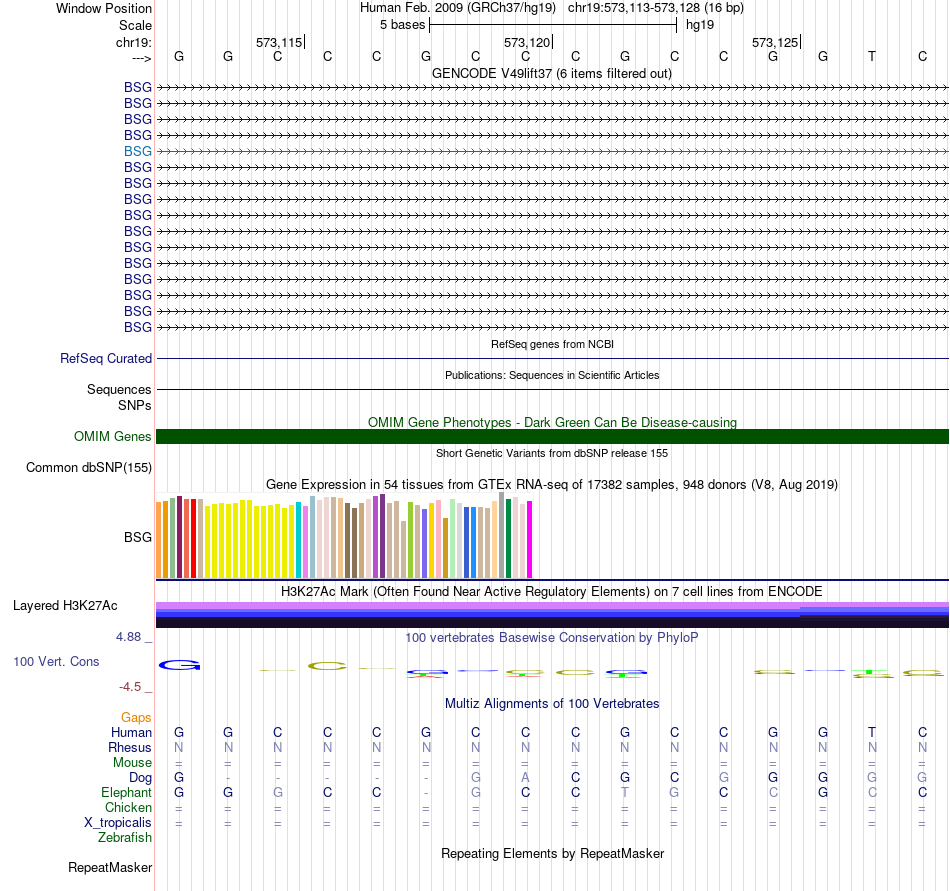This screenshot has height=891, width=950.
Task: Select the BSG label beside GTEx chart
Action: (x=138, y=537)
